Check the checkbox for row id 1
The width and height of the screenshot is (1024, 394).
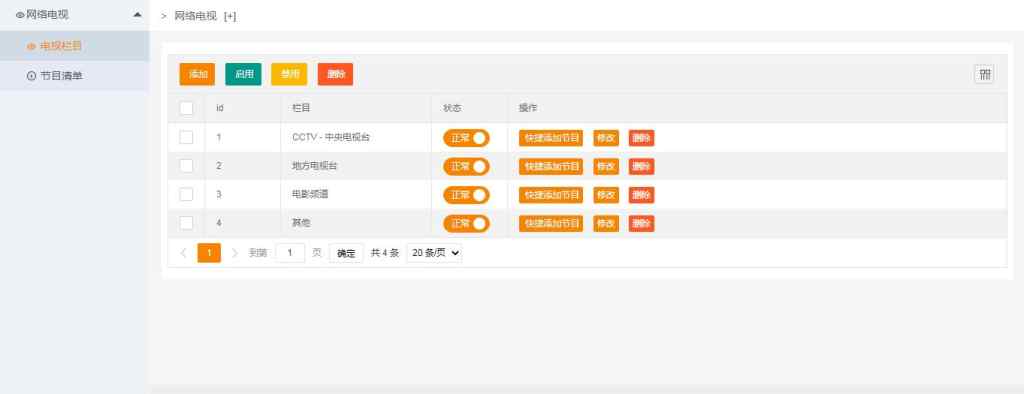[186, 137]
